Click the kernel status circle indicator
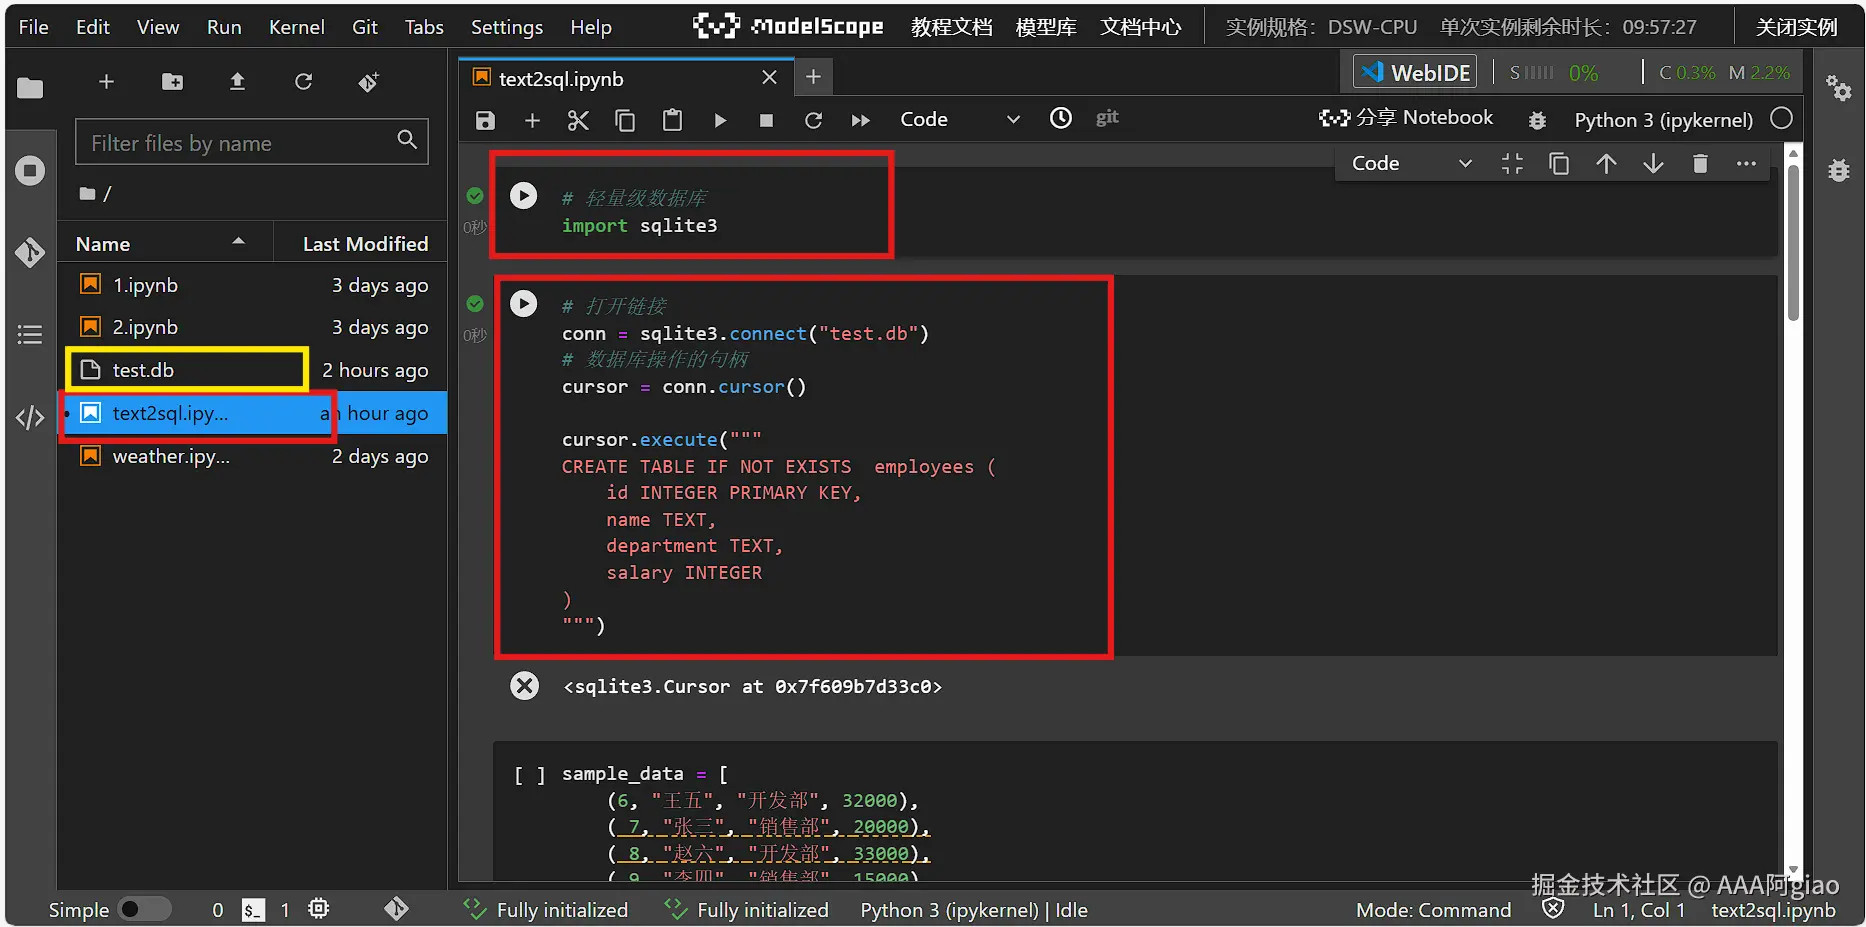Screen dimensions: 1866x927 (x=1780, y=119)
